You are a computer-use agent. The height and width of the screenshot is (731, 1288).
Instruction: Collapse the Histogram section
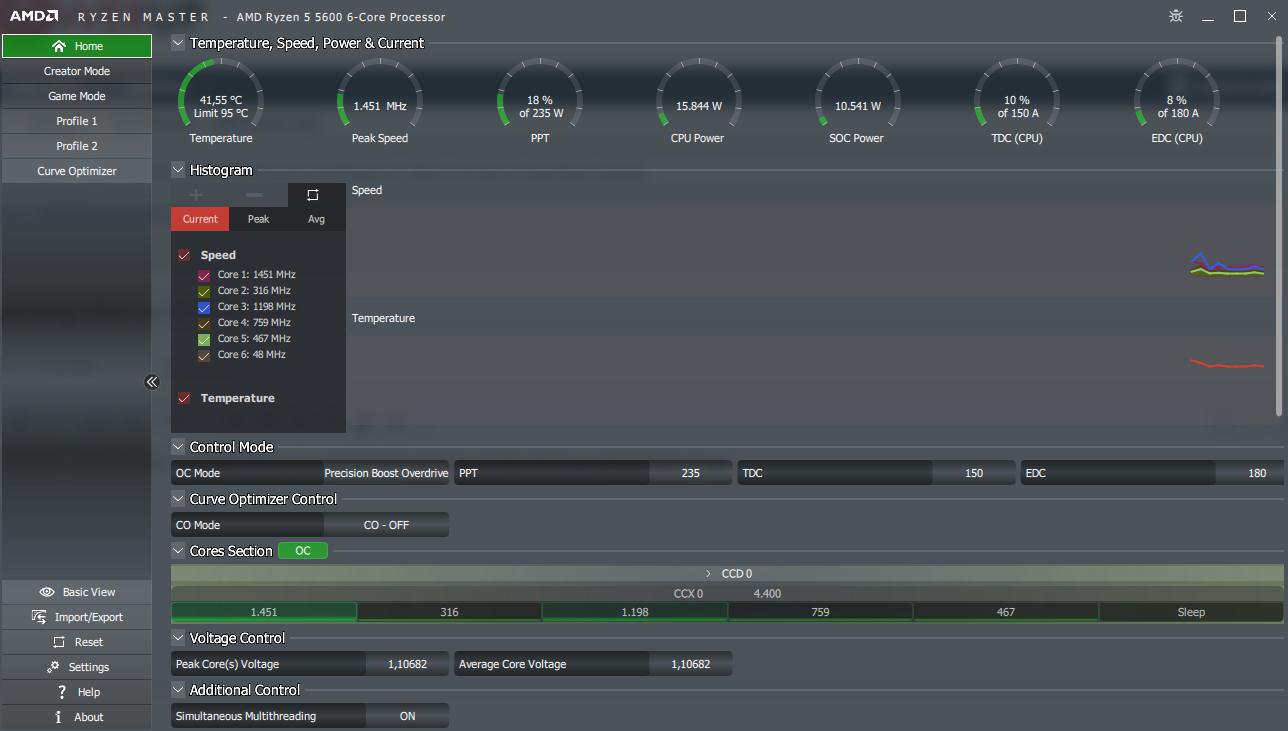(x=178, y=170)
